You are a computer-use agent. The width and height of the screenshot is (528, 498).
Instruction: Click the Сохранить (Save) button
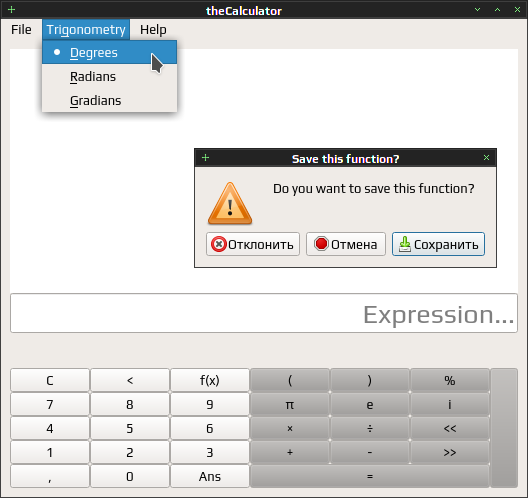(x=438, y=244)
